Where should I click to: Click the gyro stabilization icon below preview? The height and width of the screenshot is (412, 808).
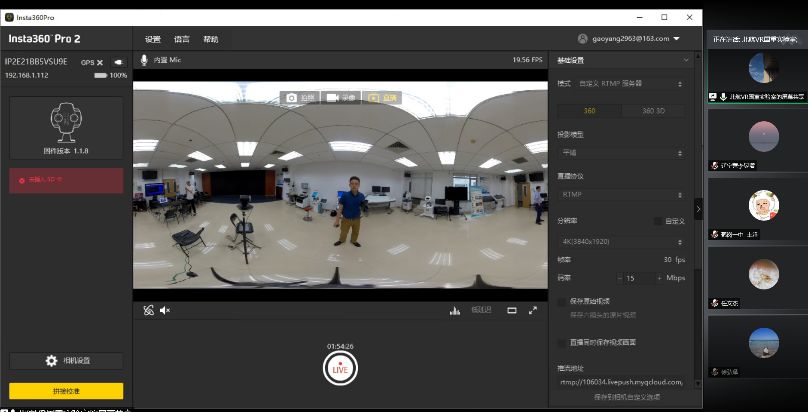pos(148,310)
